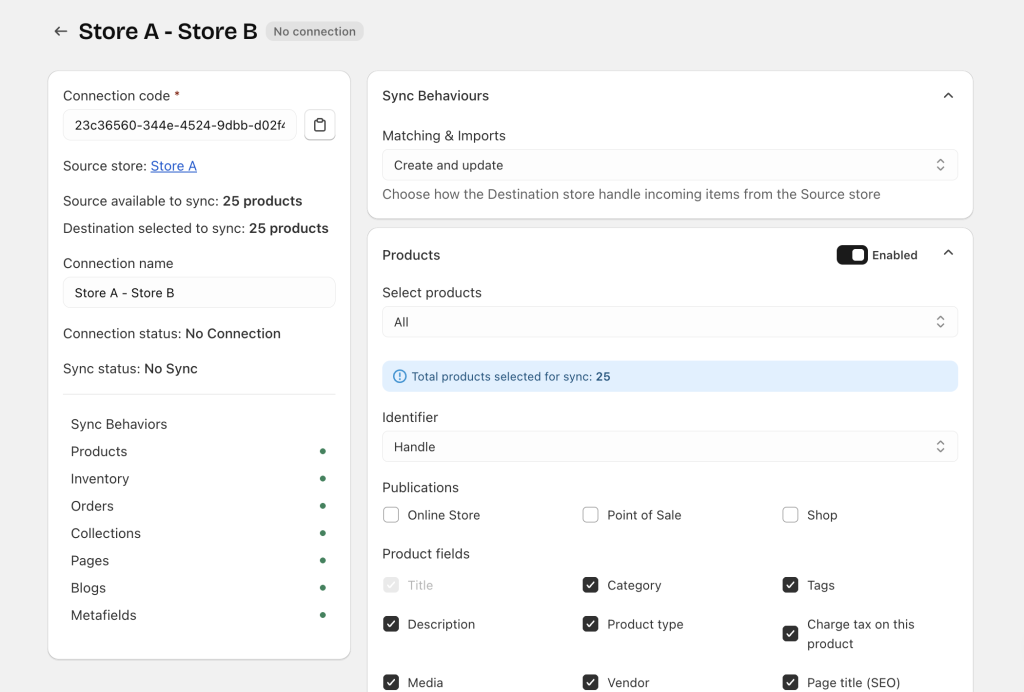This screenshot has width=1024, height=692.
Task: Click the Connection name input field
Action: [x=199, y=293]
